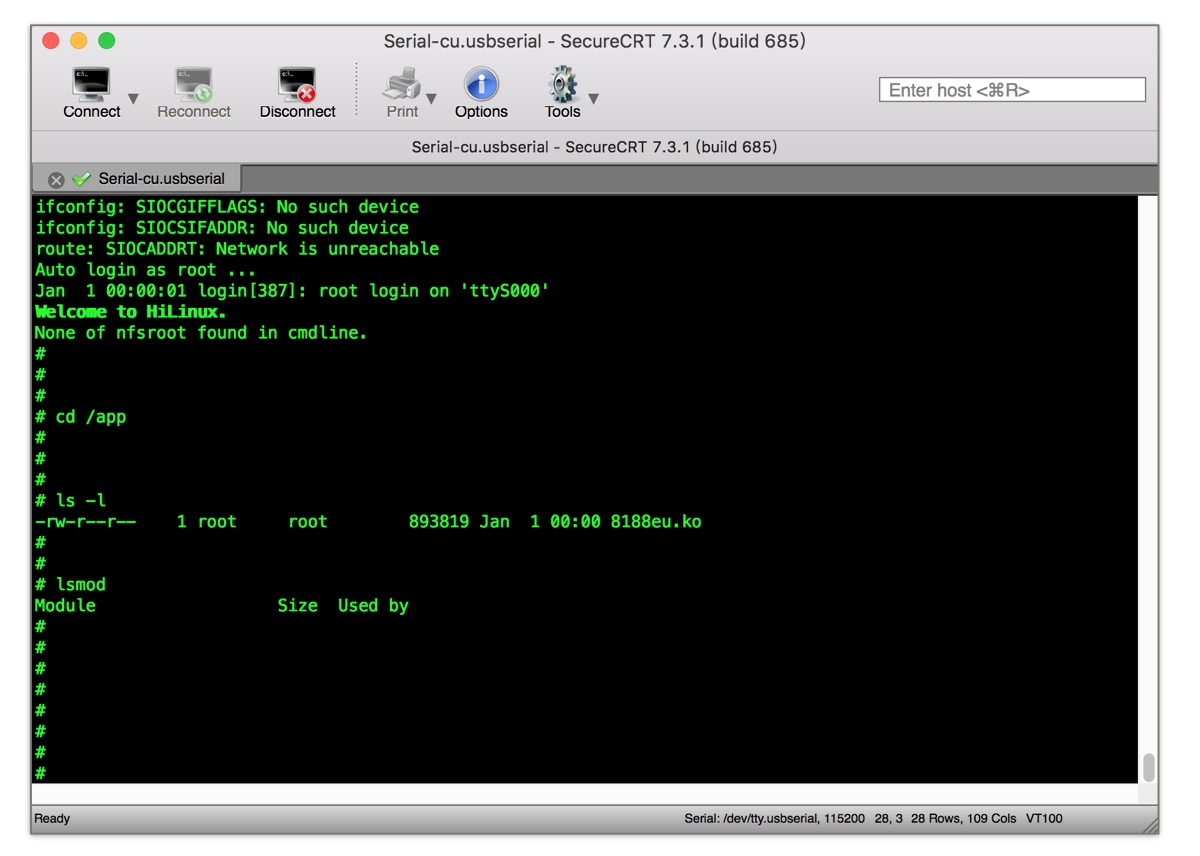
Task: Close the Serial-cu.usbserial tab
Action: 56,180
